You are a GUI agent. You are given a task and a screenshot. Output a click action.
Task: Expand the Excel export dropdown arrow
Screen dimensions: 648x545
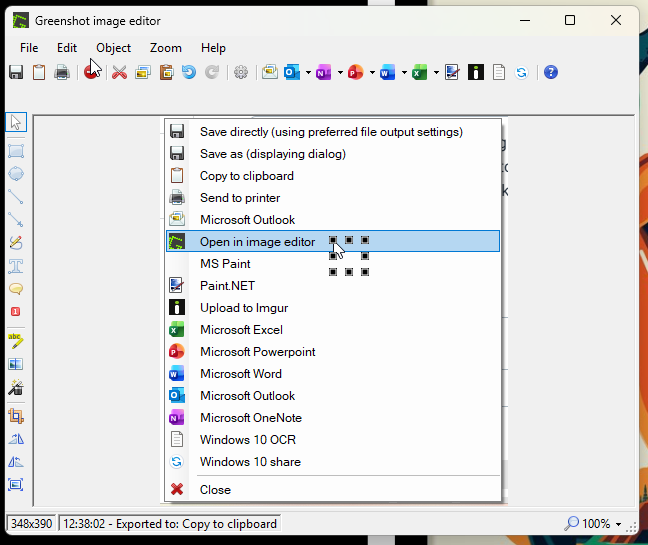click(x=436, y=73)
